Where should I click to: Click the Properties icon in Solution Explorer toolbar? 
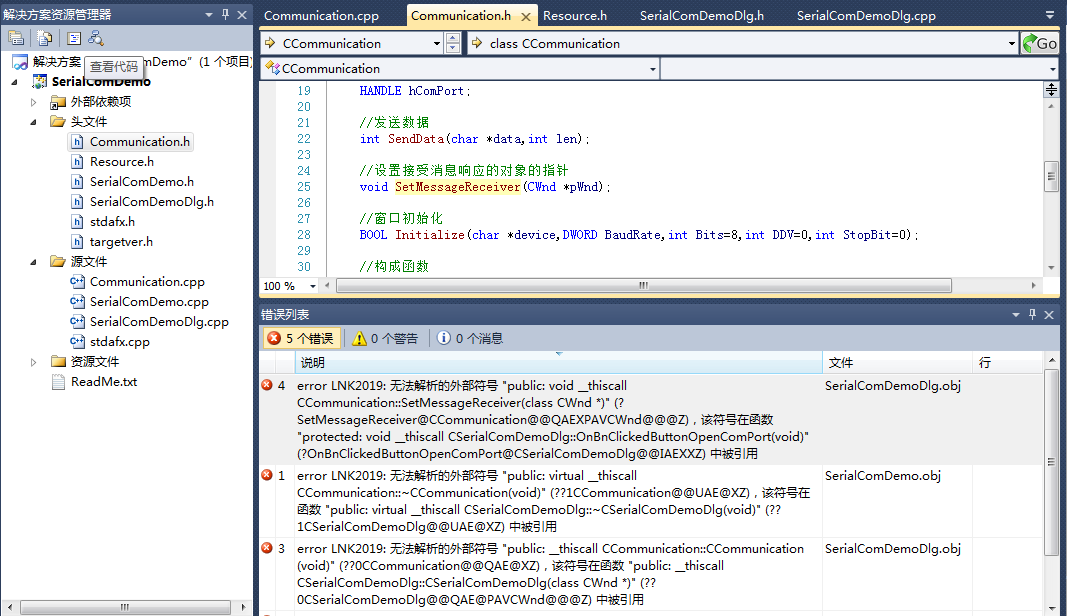[x=16, y=39]
